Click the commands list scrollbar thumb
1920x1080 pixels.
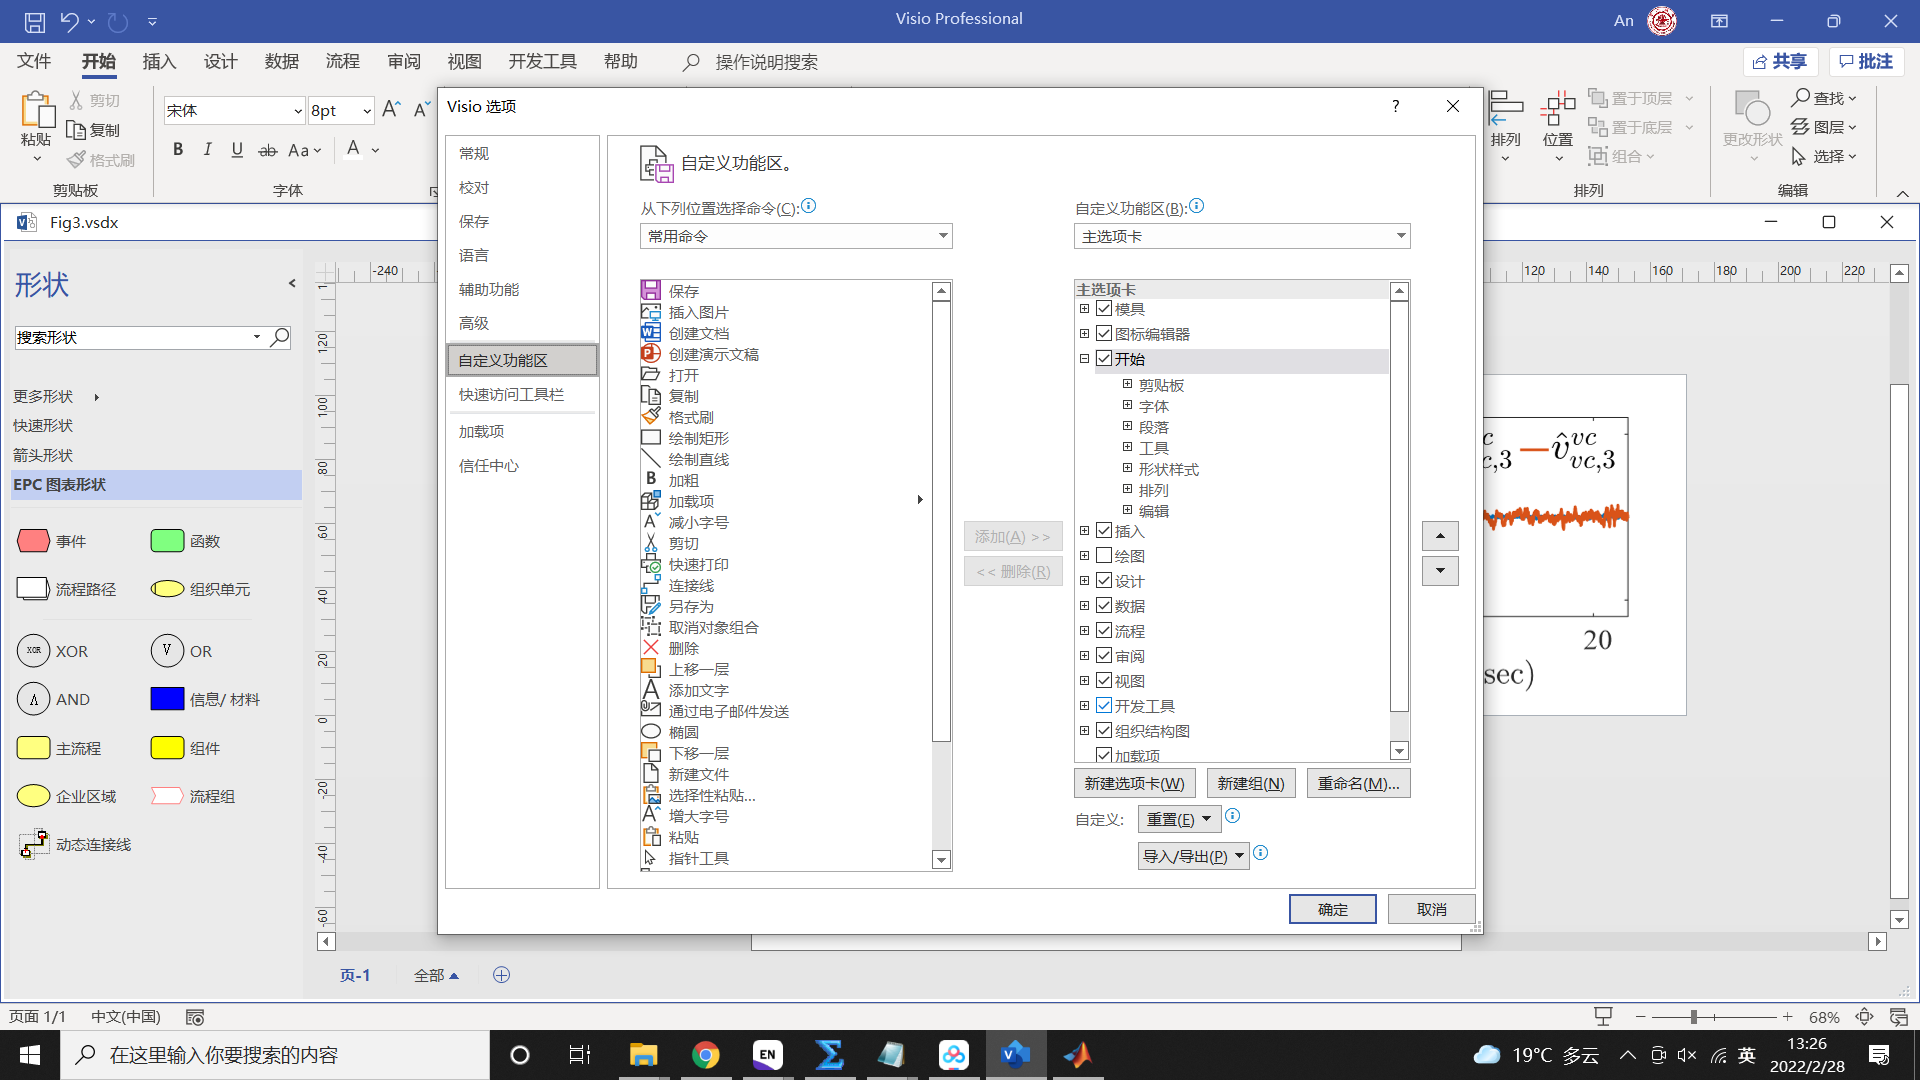pyautogui.click(x=941, y=522)
